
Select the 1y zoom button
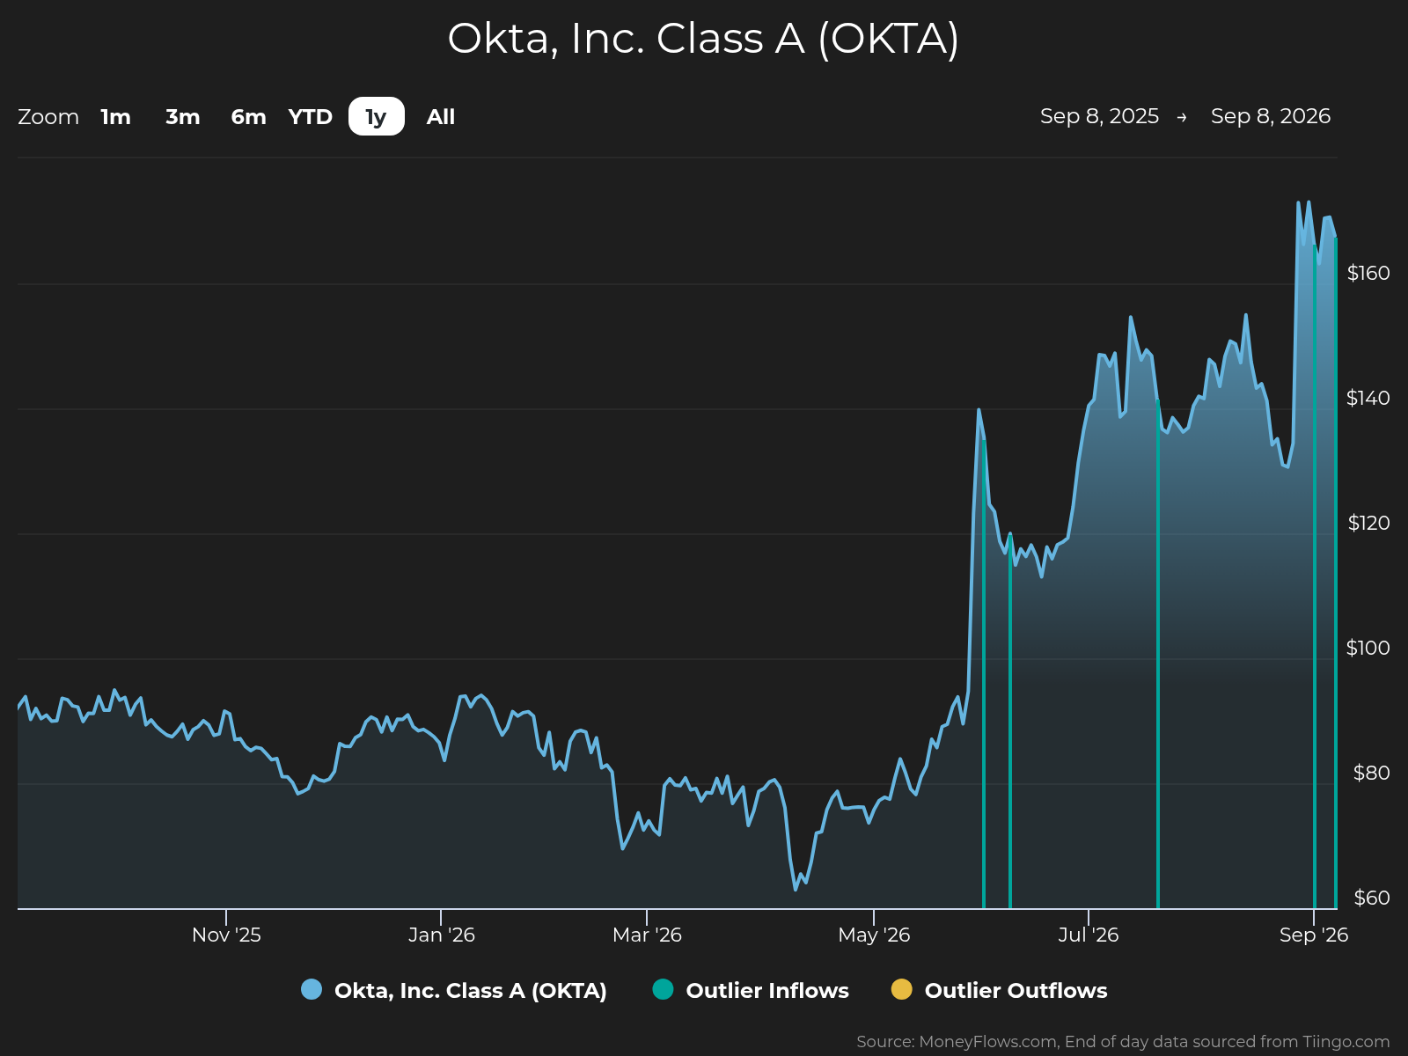[376, 117]
